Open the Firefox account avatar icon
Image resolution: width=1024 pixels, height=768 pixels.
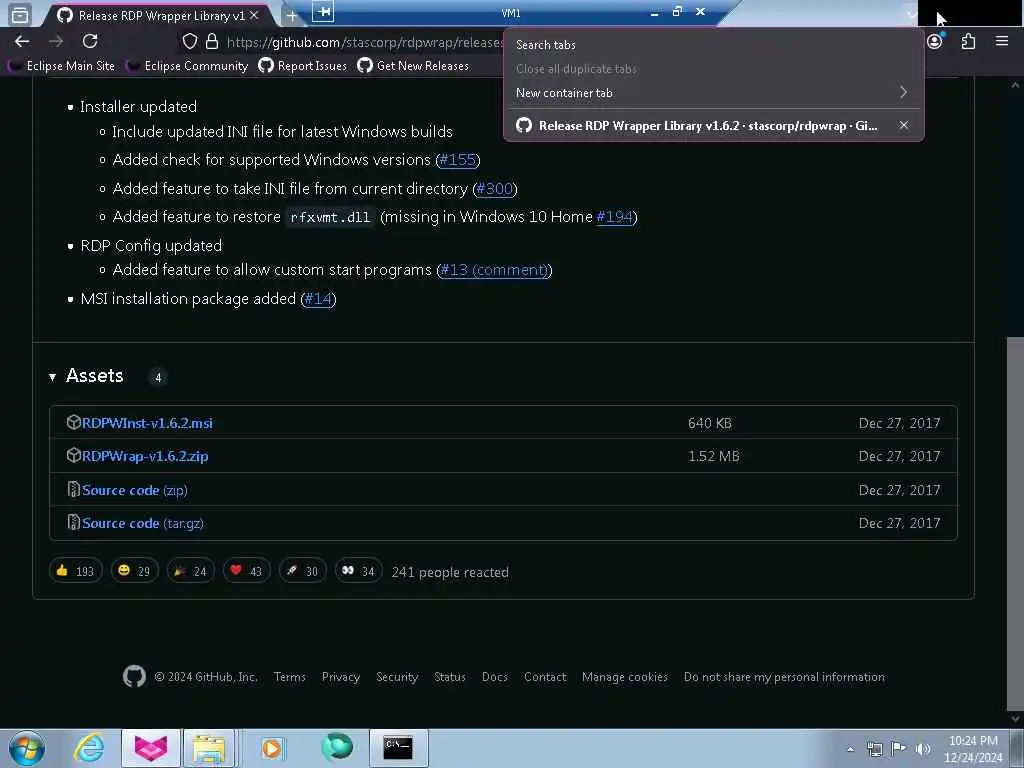click(935, 41)
